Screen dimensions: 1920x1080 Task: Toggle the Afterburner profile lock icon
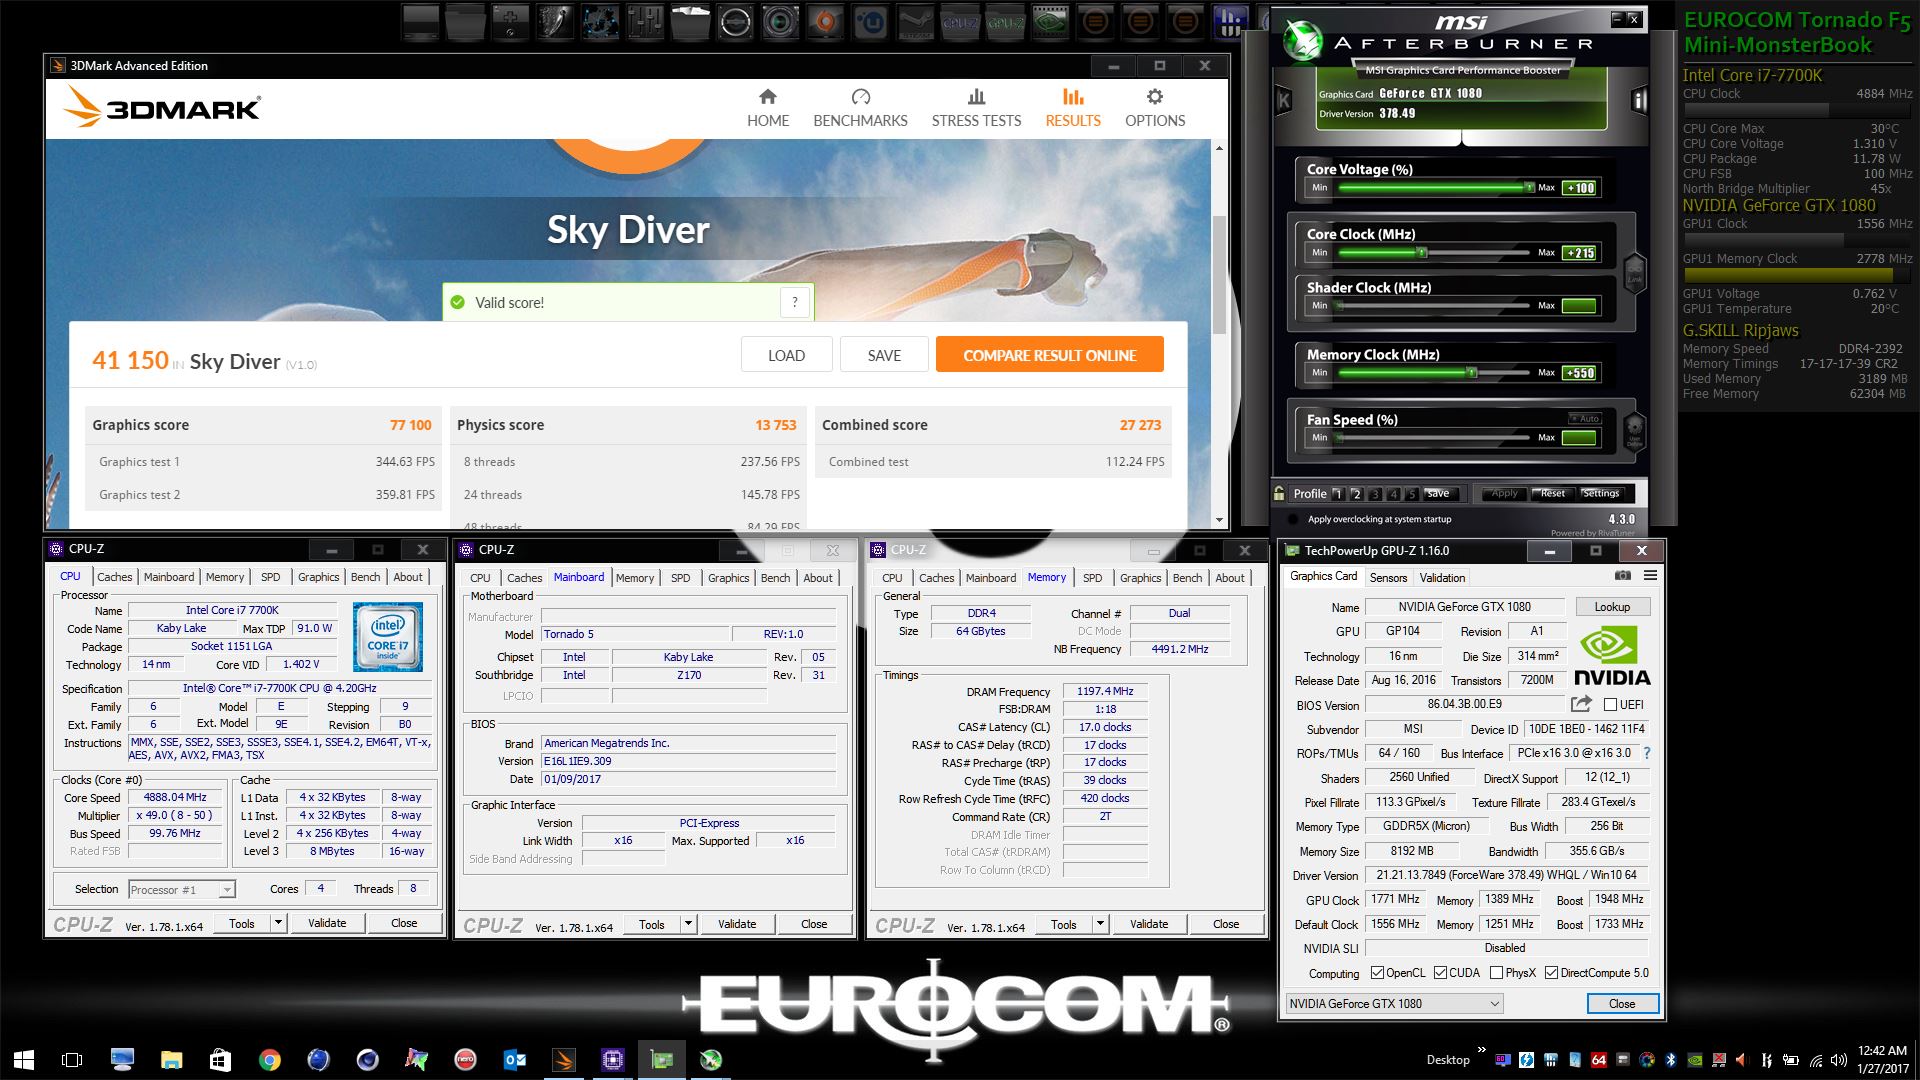[x=1279, y=493]
